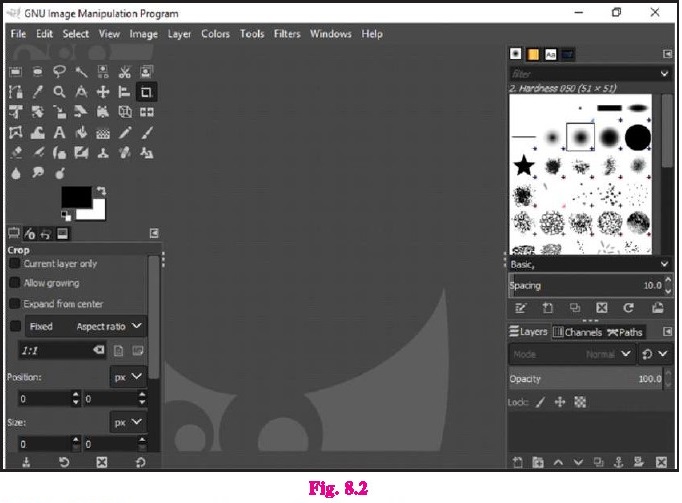Select the Text tool
The height and width of the screenshot is (503, 682).
(59, 133)
